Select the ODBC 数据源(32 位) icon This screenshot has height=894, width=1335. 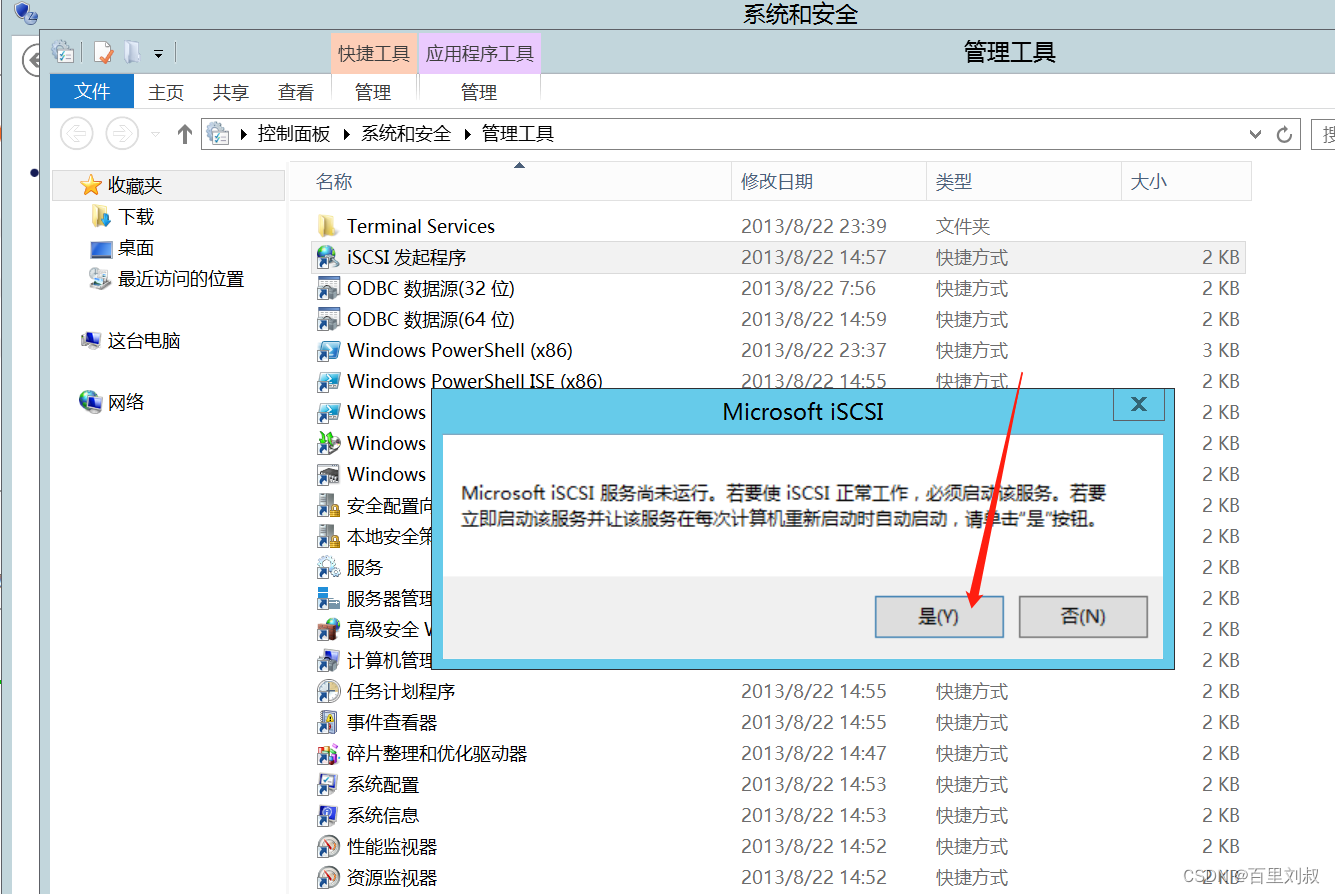[328, 288]
